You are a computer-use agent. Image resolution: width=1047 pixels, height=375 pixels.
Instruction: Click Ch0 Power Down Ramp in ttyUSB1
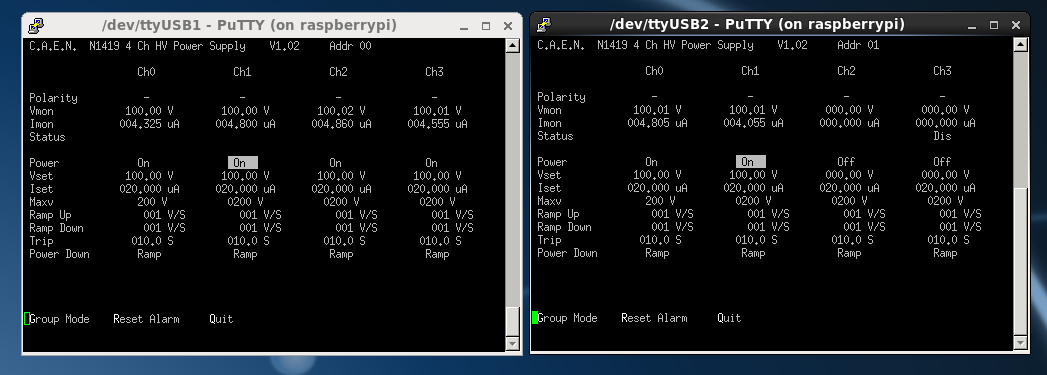click(x=150, y=254)
